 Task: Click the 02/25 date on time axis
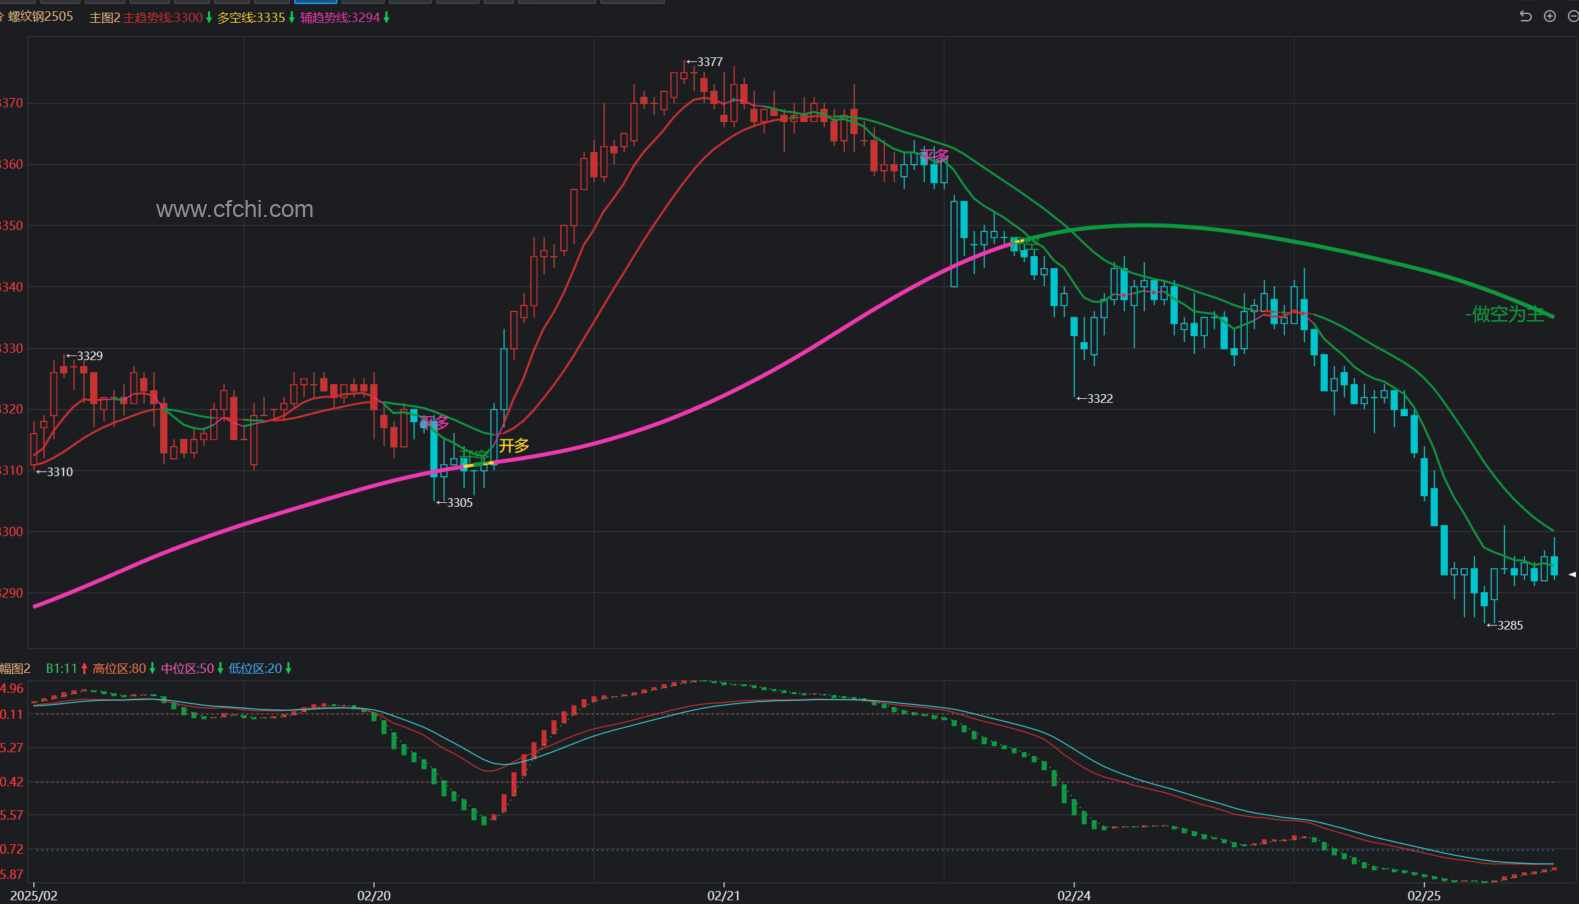click(x=1424, y=895)
